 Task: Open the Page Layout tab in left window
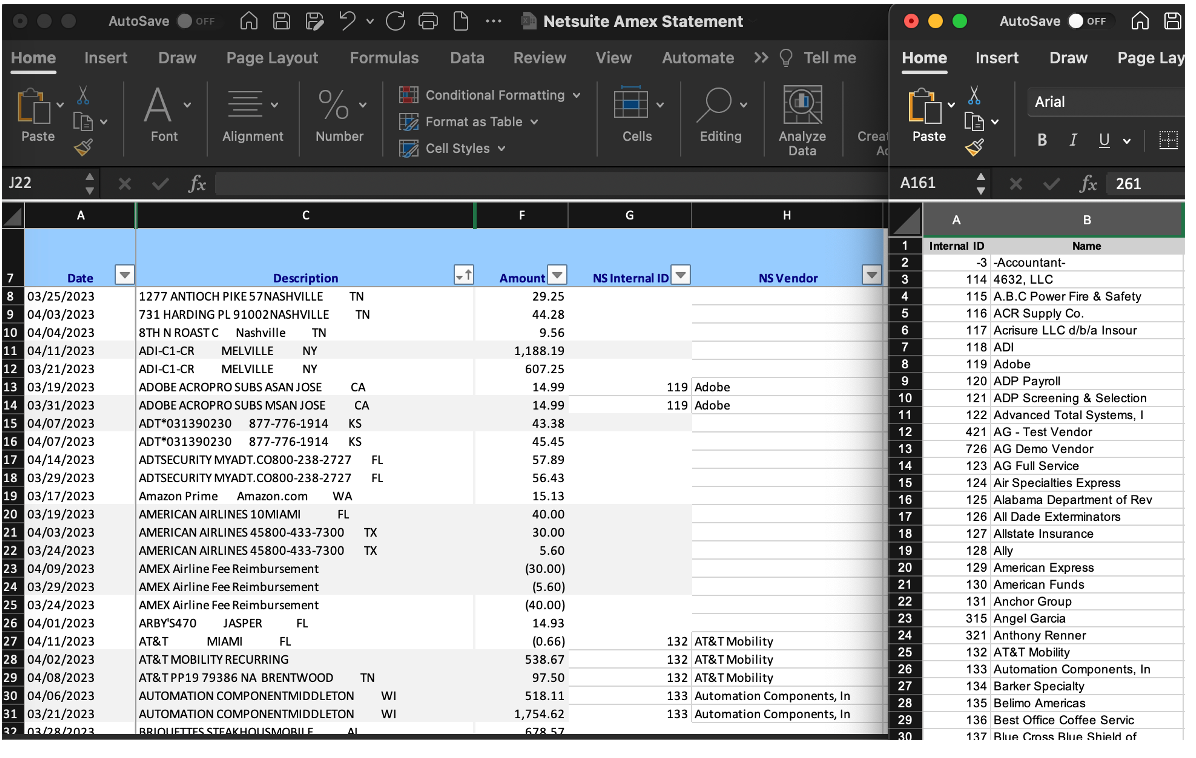(272, 58)
